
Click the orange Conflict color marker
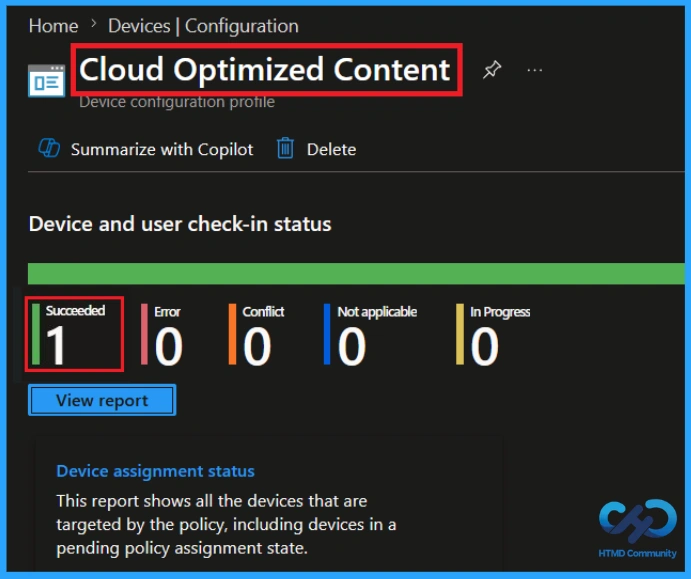tap(232, 334)
